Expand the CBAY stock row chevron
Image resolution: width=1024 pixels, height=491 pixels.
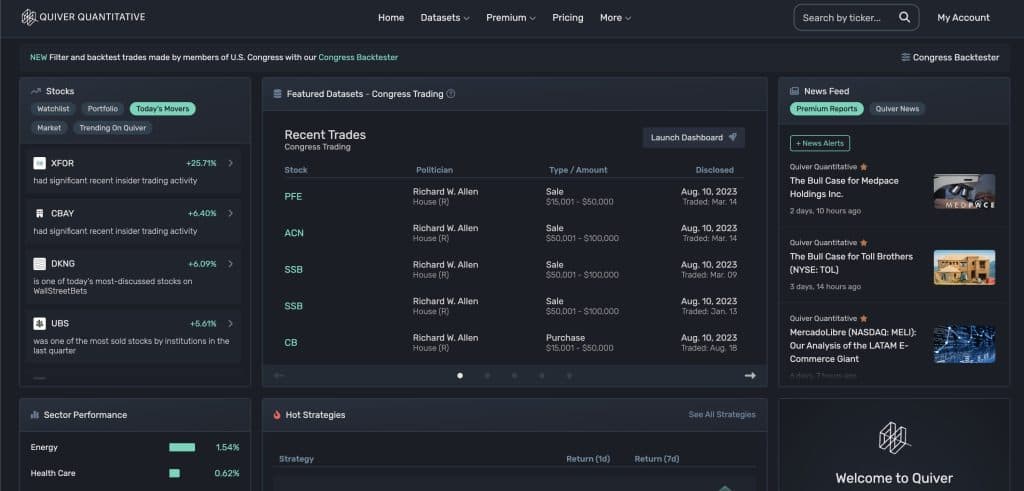pos(231,214)
